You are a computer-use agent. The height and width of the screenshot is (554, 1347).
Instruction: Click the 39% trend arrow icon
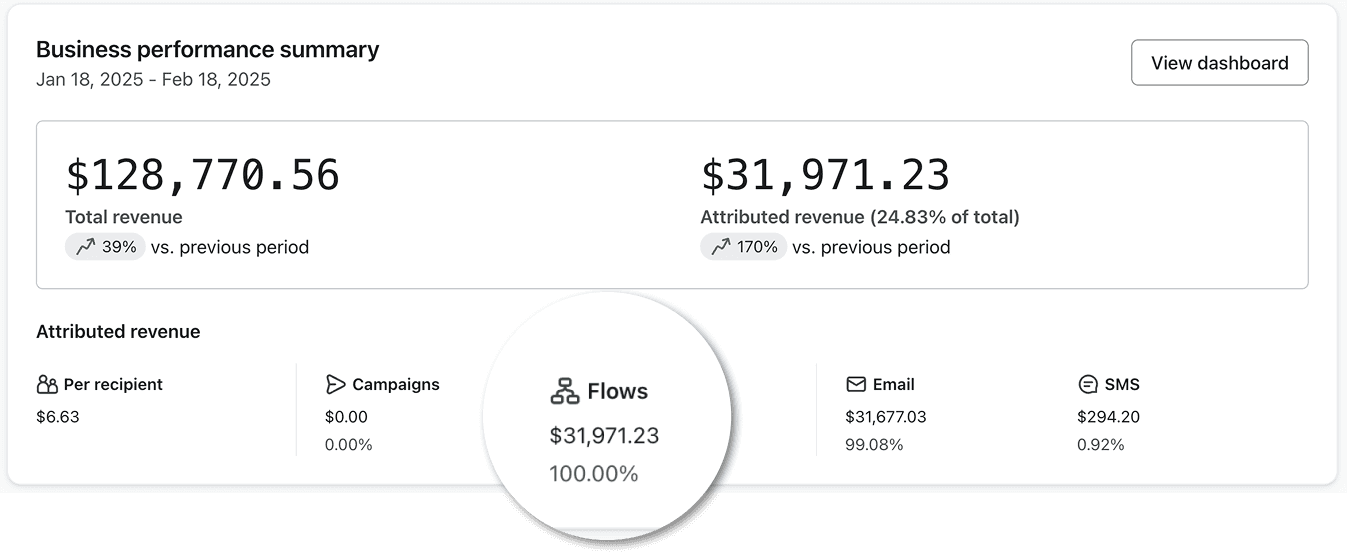click(85, 247)
